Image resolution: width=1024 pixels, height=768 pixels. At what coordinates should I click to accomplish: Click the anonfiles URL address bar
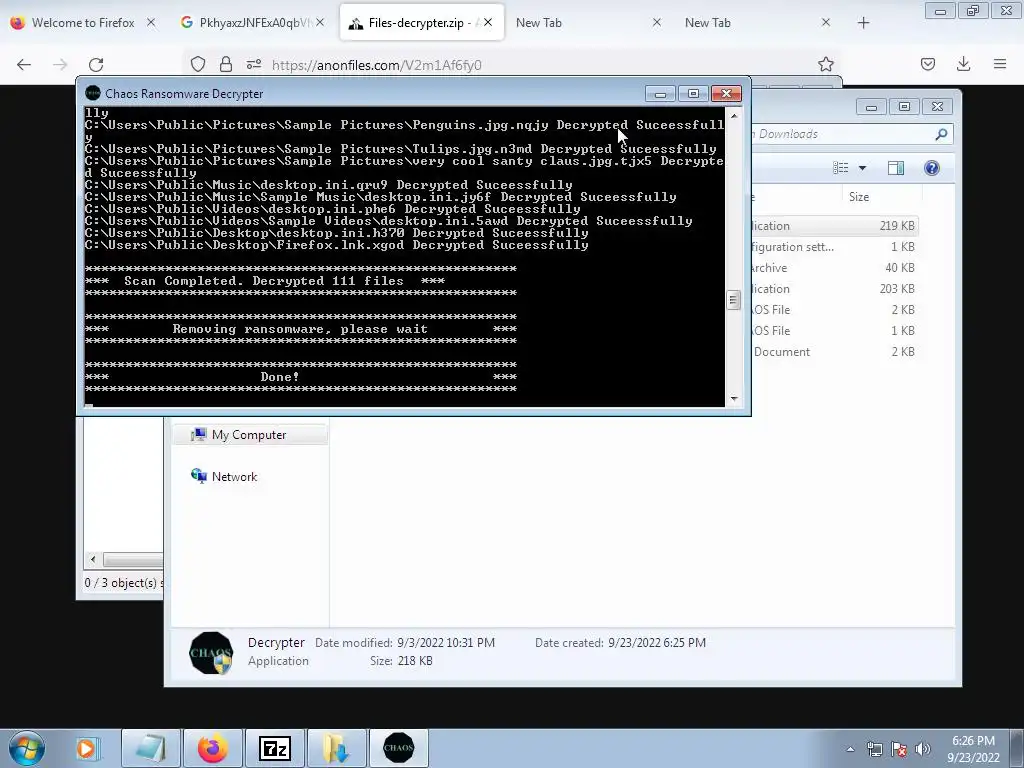[509, 65]
